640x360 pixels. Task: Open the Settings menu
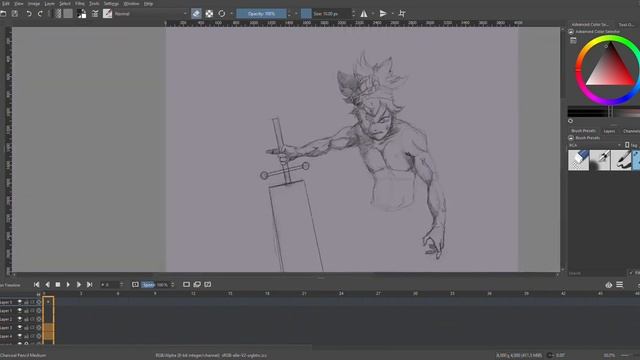pos(111,4)
